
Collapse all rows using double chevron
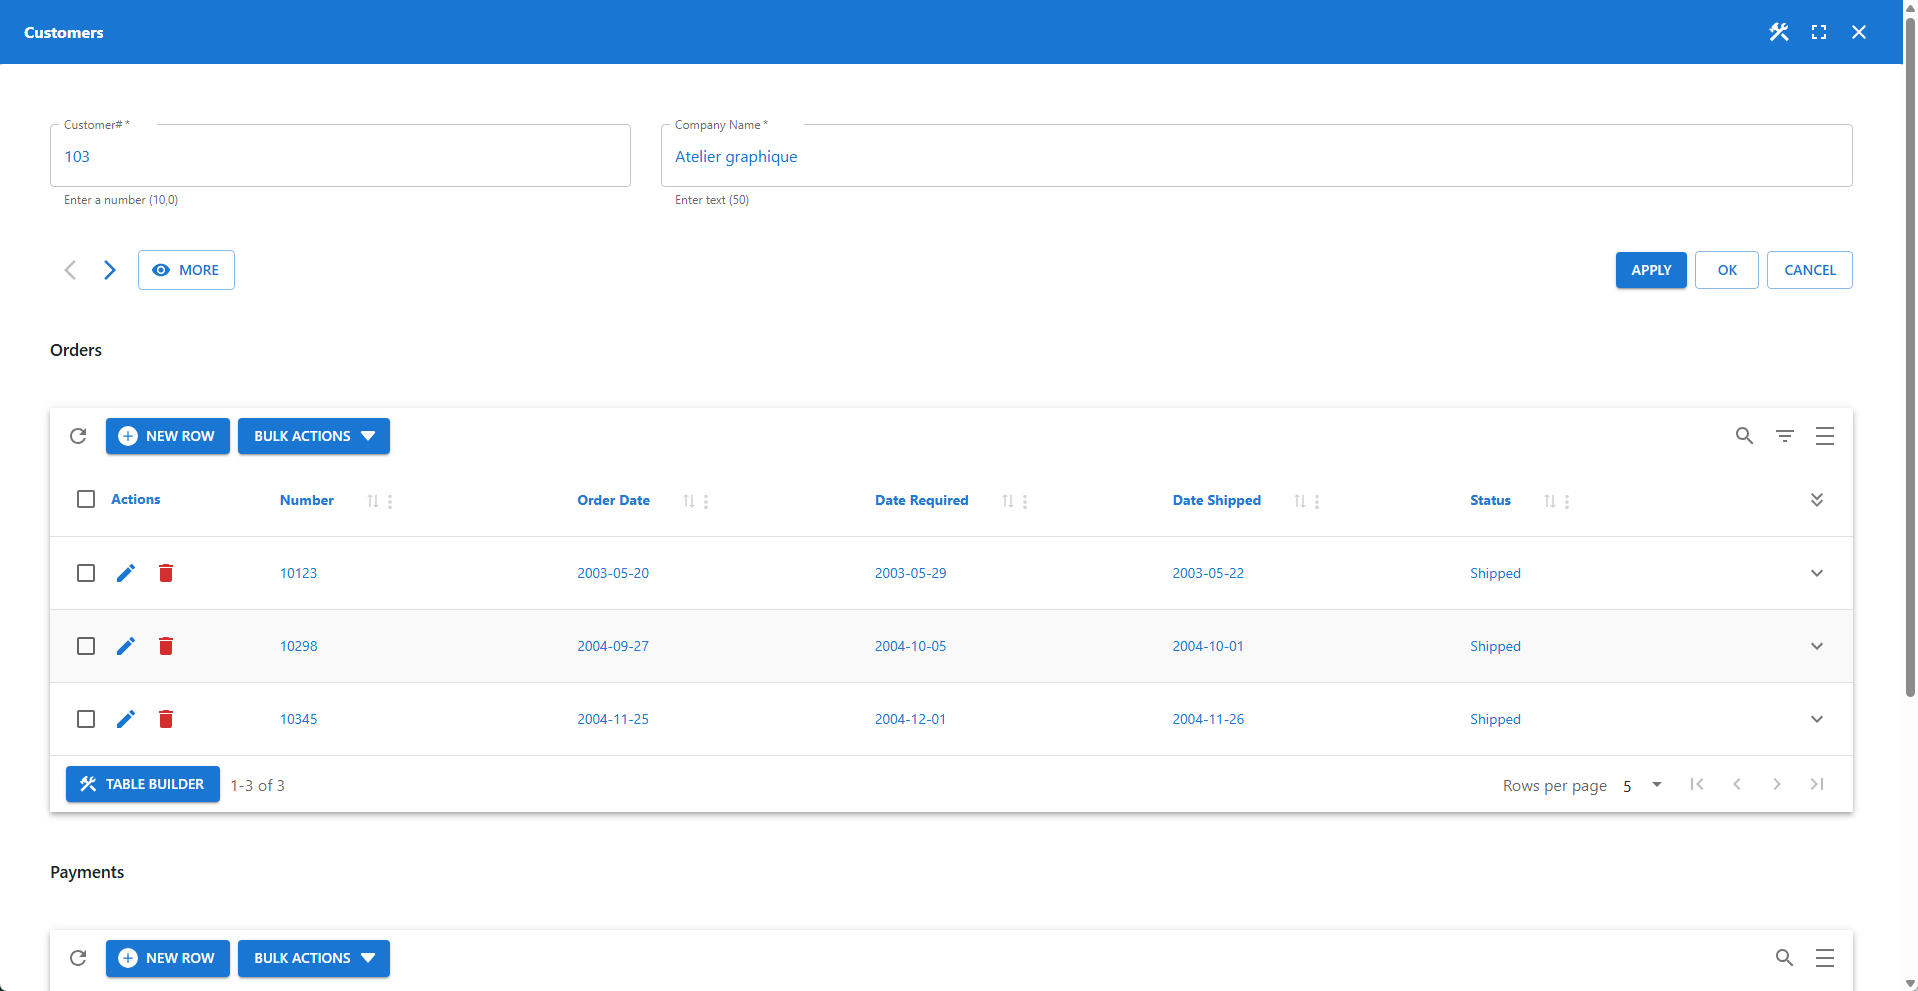pyautogui.click(x=1817, y=500)
